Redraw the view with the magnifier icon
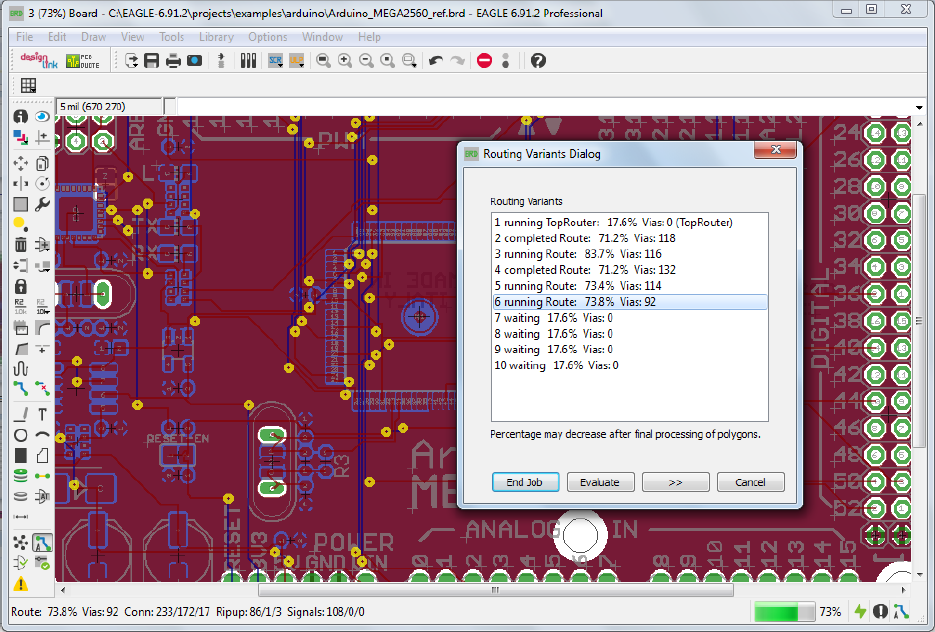Screen dimensions: 935x632 388,60
